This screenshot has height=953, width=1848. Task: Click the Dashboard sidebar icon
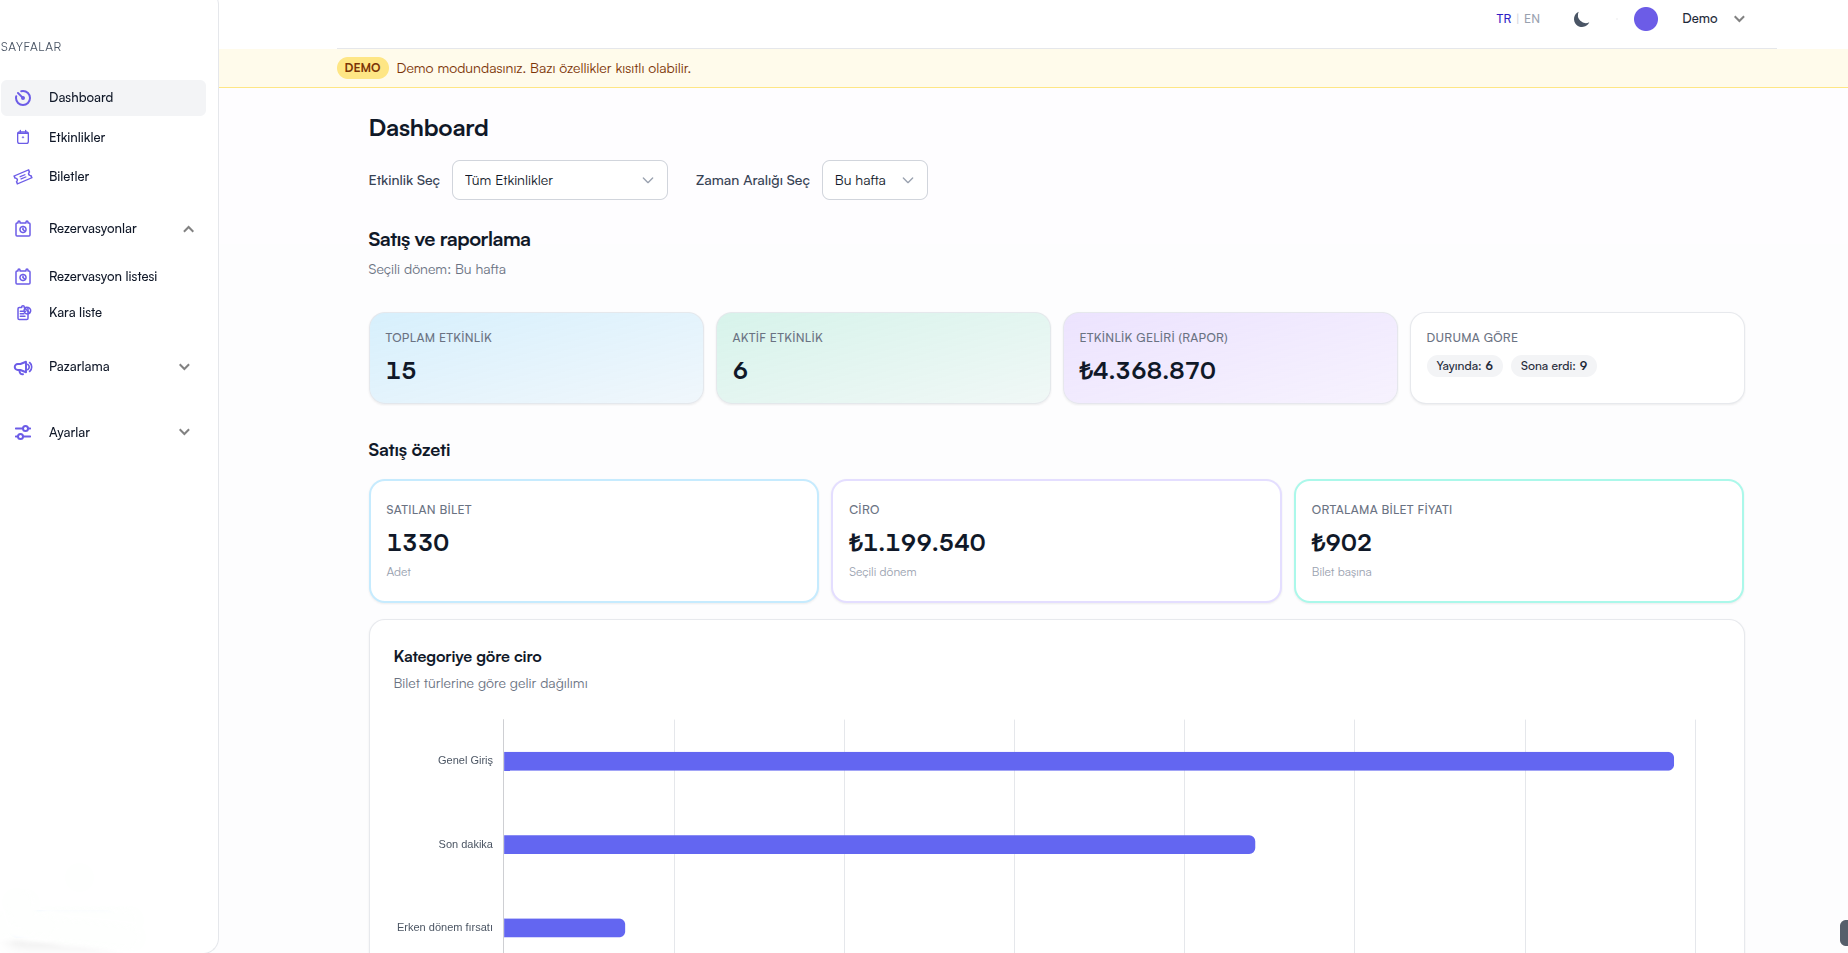tap(23, 98)
